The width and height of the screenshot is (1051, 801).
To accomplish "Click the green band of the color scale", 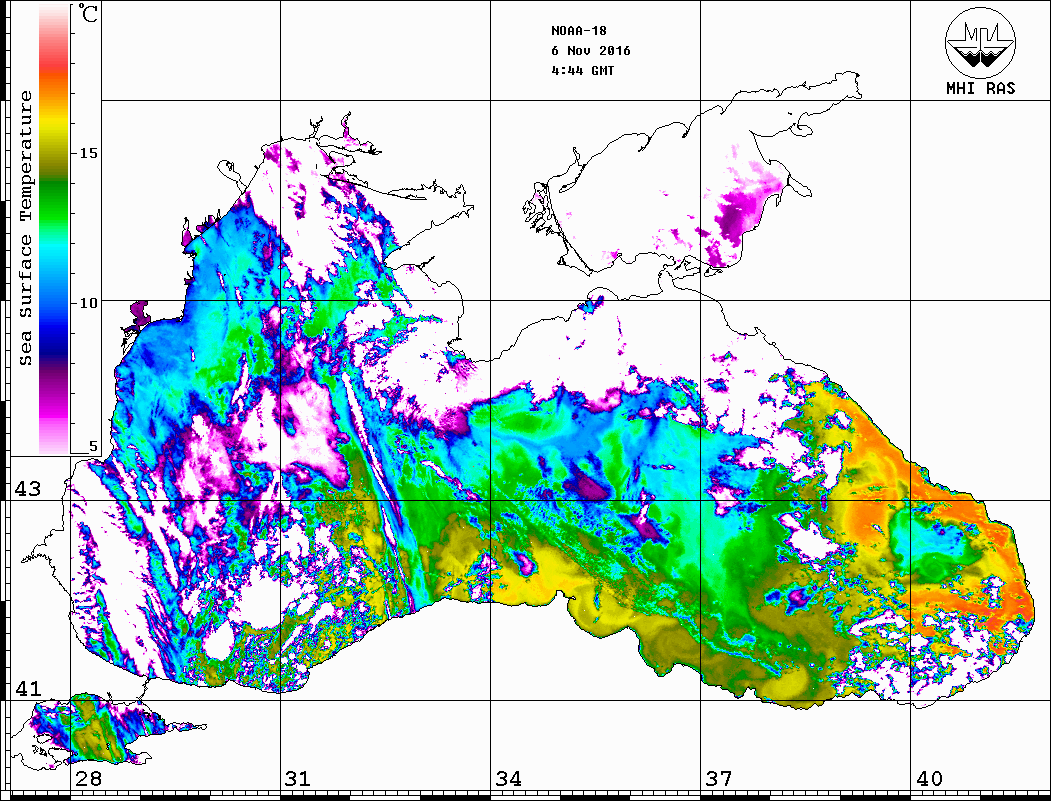I will 54,201.
